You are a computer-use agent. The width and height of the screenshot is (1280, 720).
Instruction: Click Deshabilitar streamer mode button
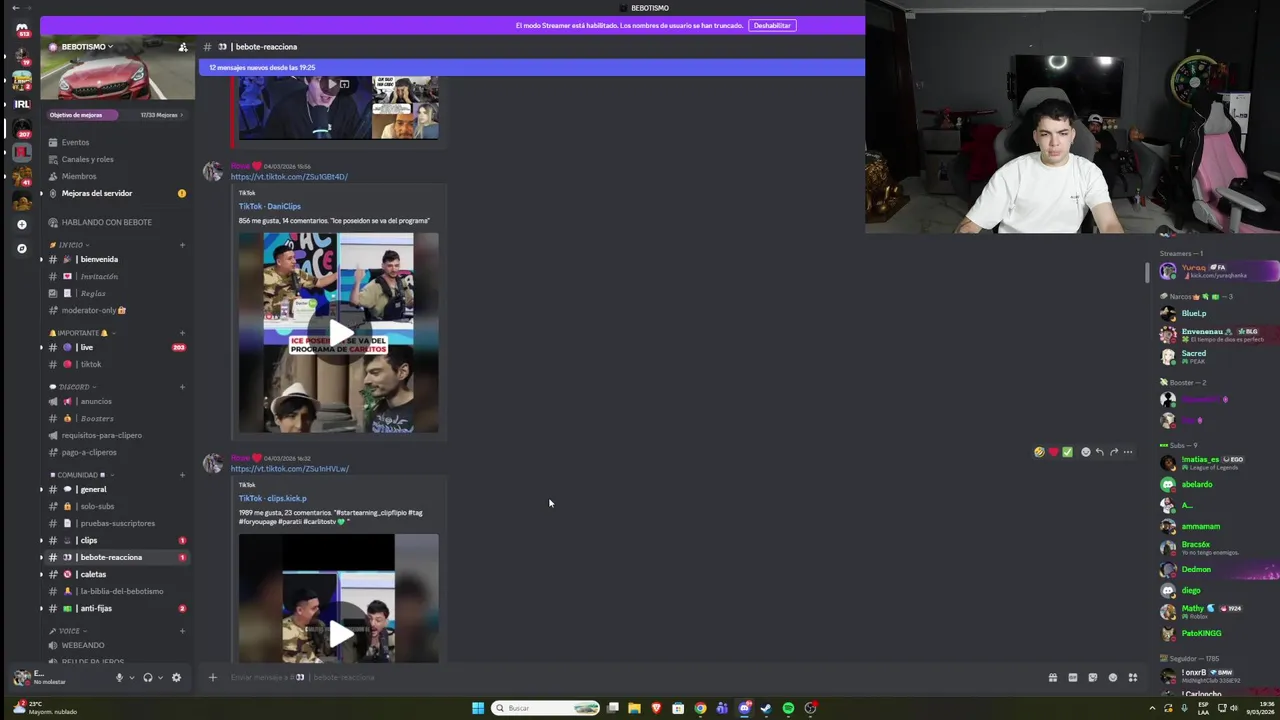(x=772, y=25)
